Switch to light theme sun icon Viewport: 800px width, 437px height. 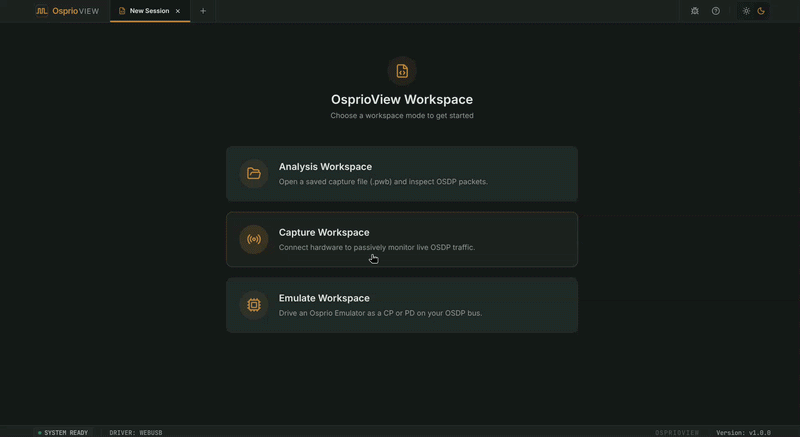point(746,11)
